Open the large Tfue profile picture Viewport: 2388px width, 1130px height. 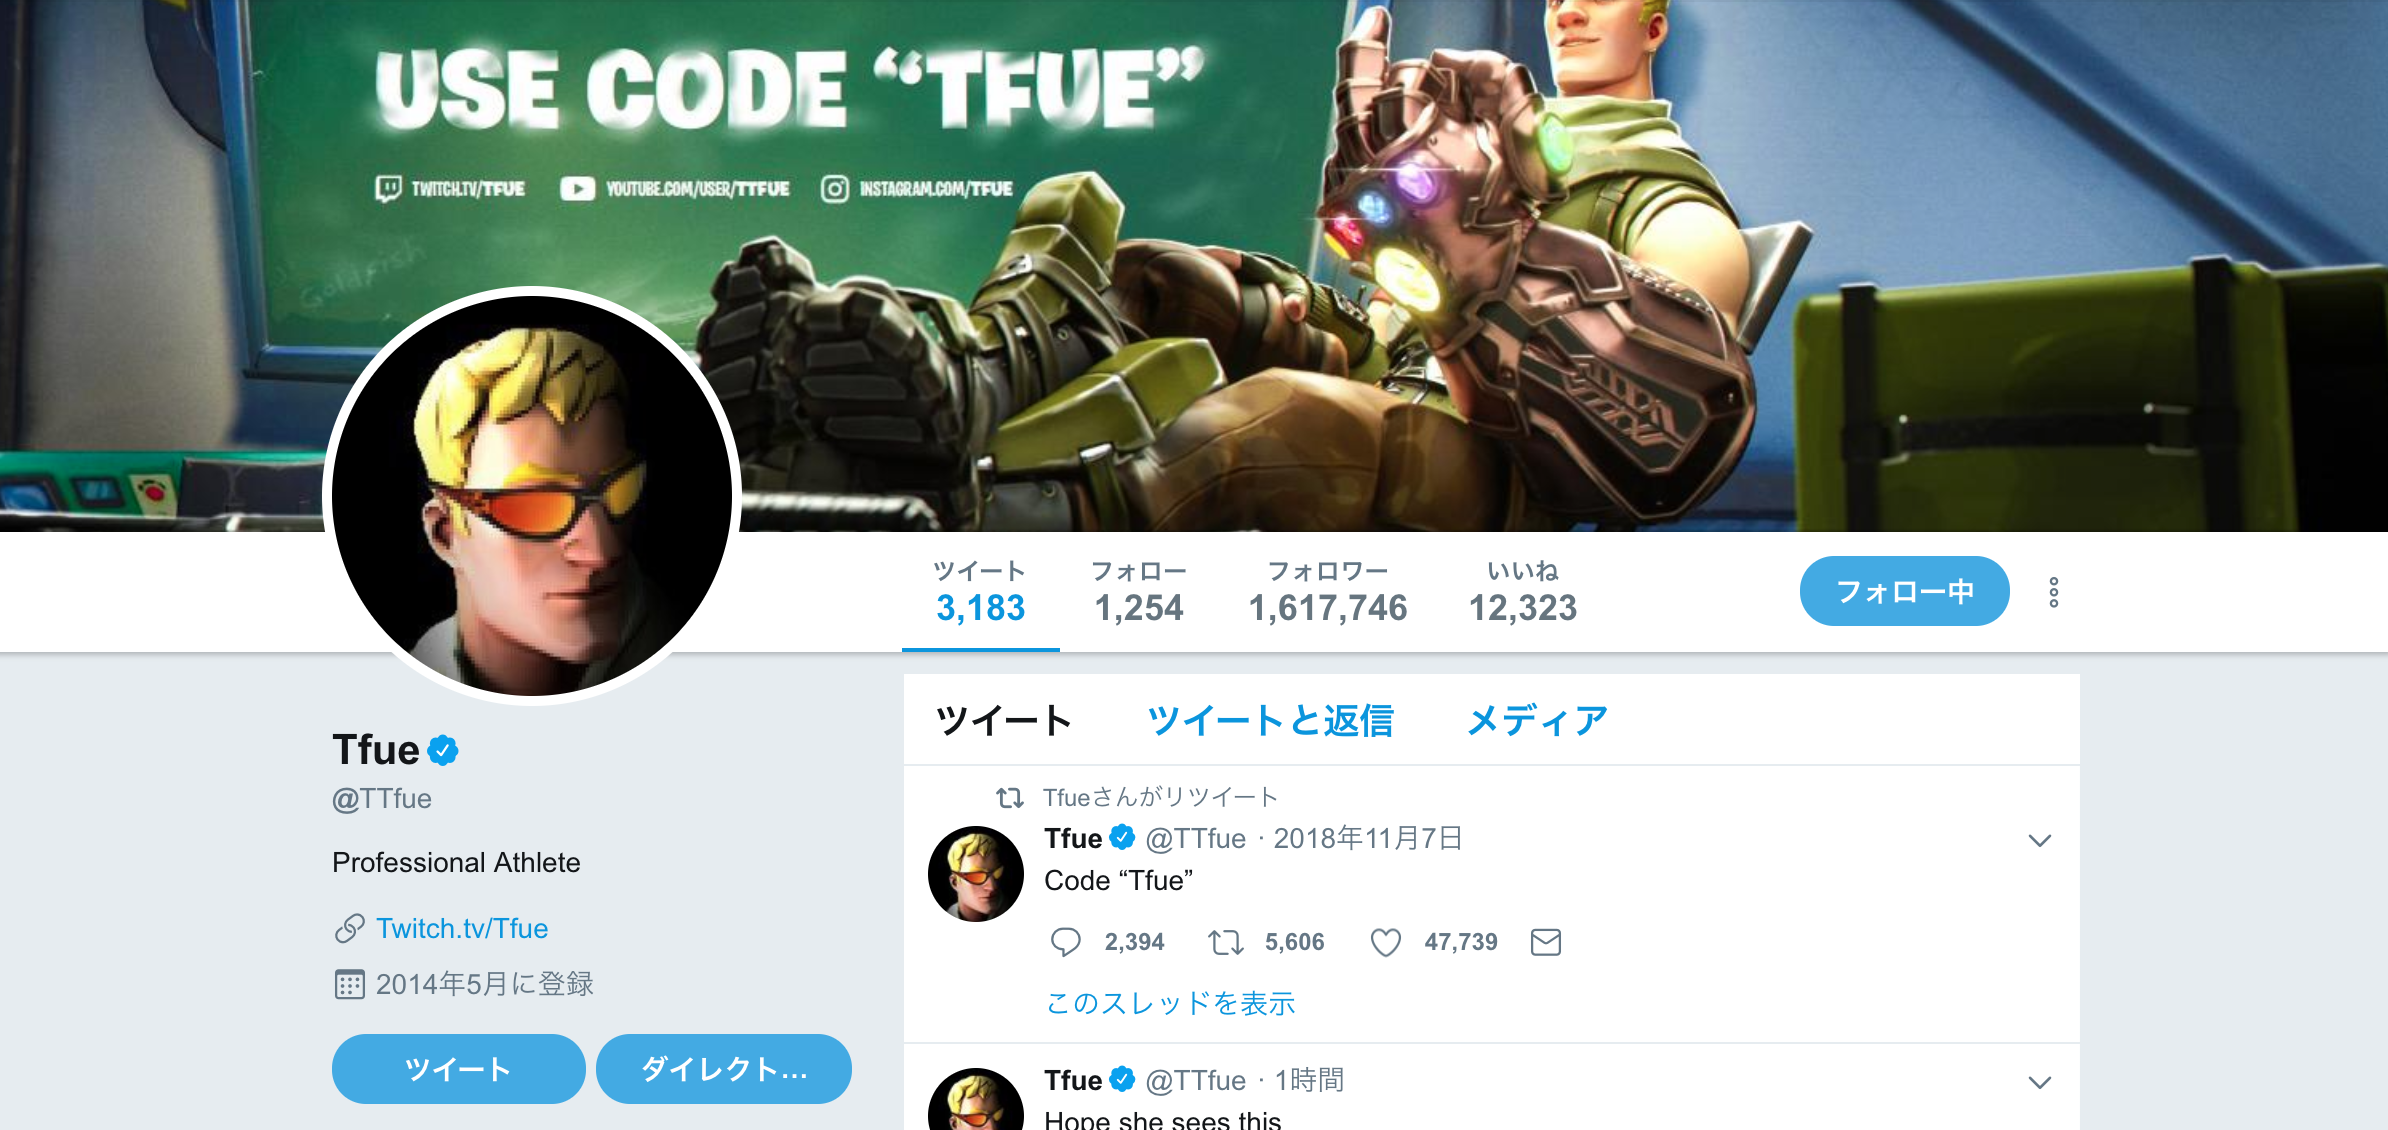pos(532,496)
